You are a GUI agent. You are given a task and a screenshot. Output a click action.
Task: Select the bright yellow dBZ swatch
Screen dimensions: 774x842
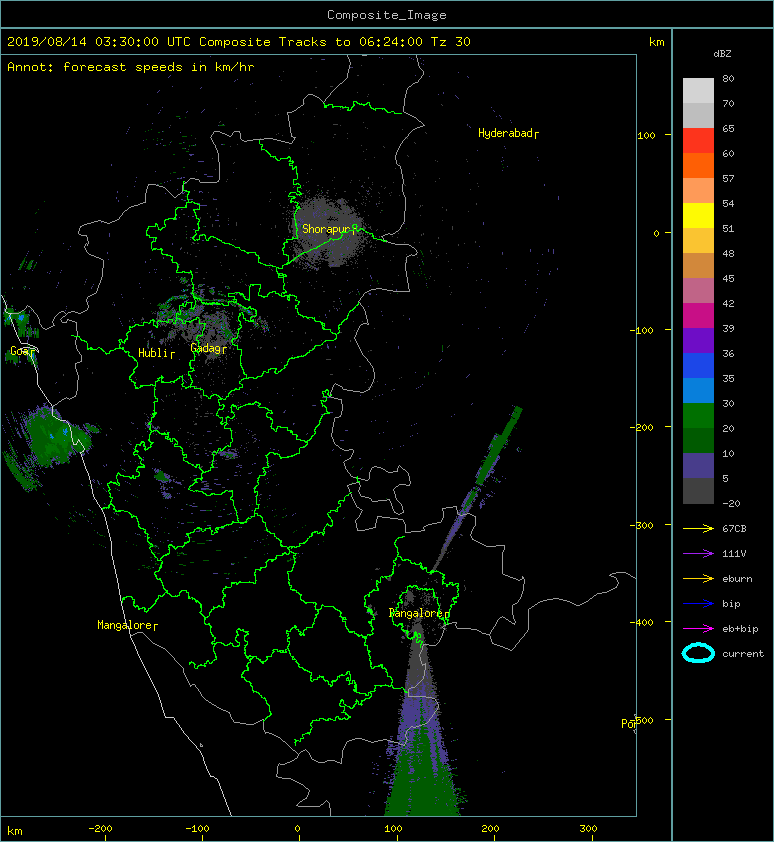(x=698, y=215)
